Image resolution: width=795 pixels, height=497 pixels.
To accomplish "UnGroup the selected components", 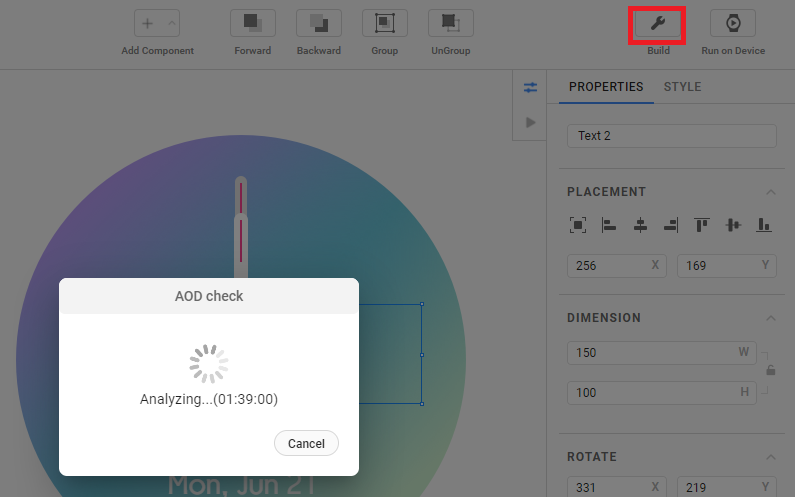I will [450, 23].
